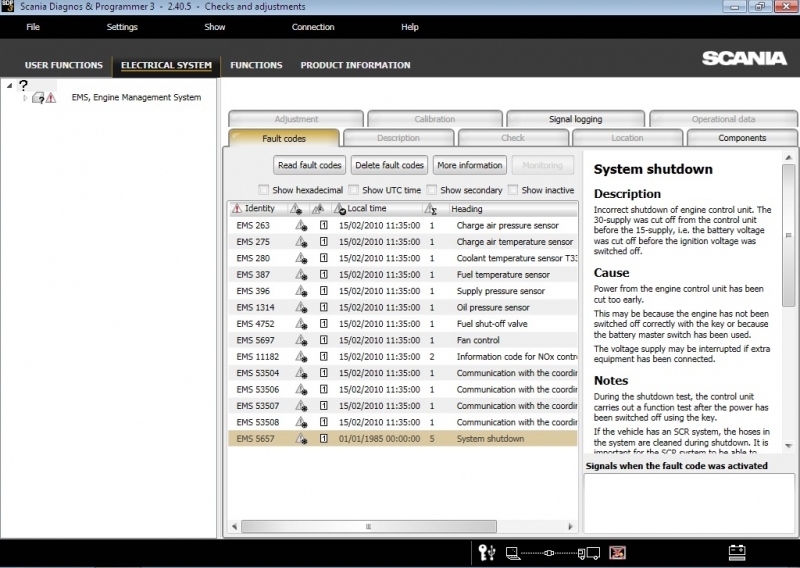Click Delete fault codes button
800x568 pixels.
coord(389,165)
